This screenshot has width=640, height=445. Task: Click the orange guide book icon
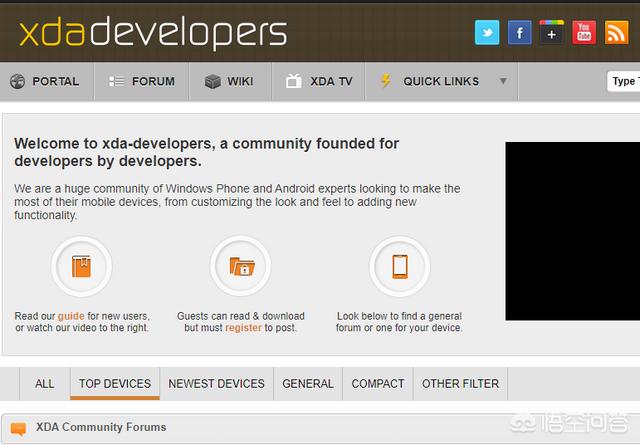point(82,266)
